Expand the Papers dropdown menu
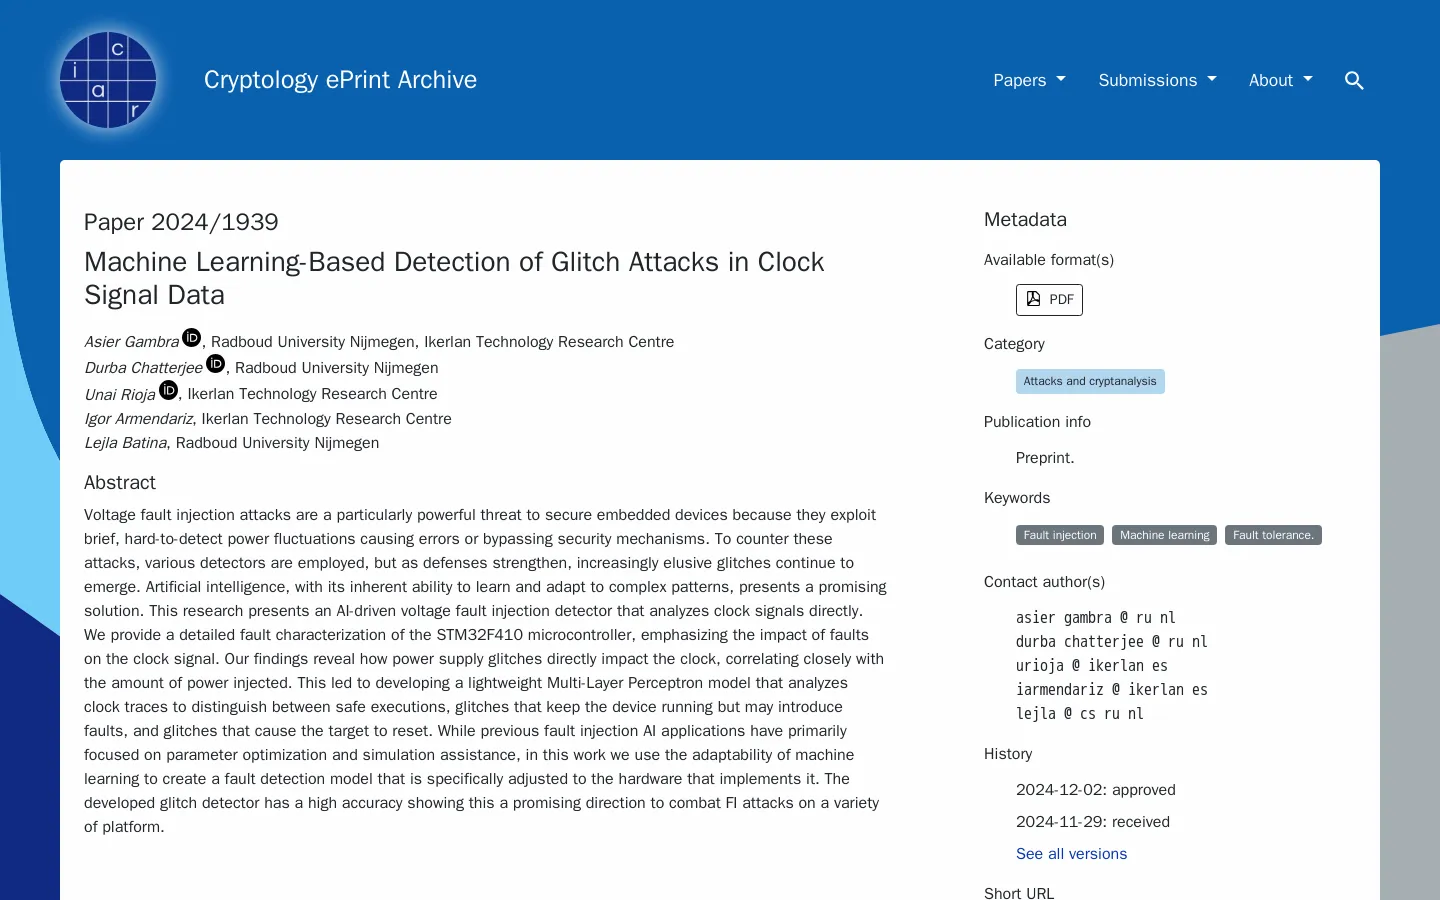 click(1029, 80)
